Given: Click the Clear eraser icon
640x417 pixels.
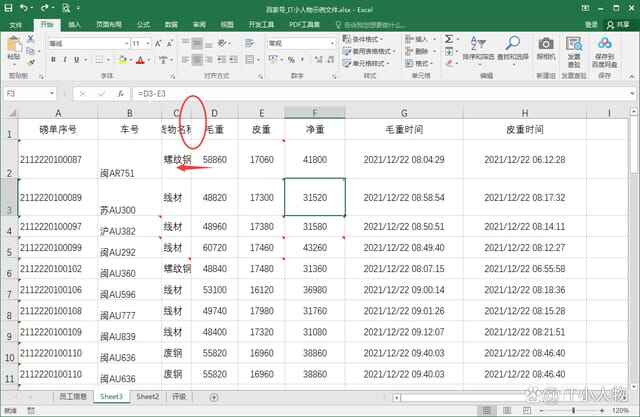Looking at the screenshot, I should (x=449, y=63).
